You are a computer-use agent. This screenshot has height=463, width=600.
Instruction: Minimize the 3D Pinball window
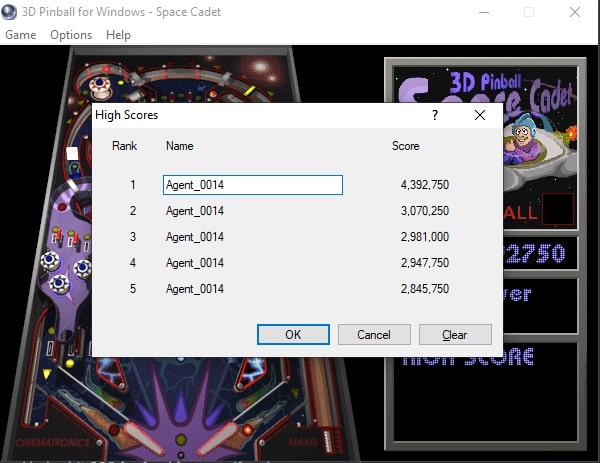pyautogui.click(x=484, y=12)
